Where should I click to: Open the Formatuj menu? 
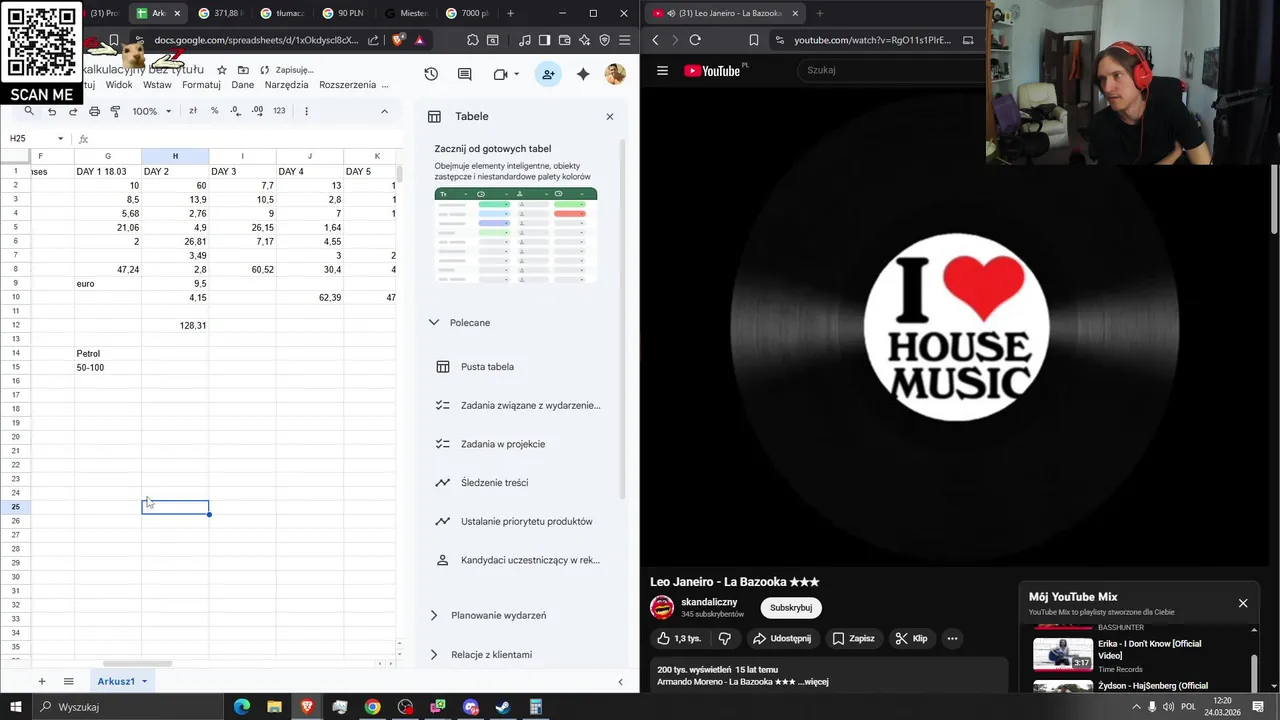tap(201, 85)
